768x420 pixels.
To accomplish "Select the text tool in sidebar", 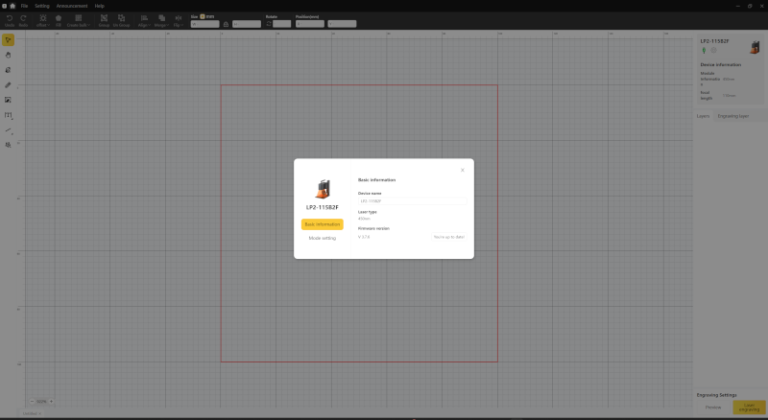I will (x=8, y=115).
